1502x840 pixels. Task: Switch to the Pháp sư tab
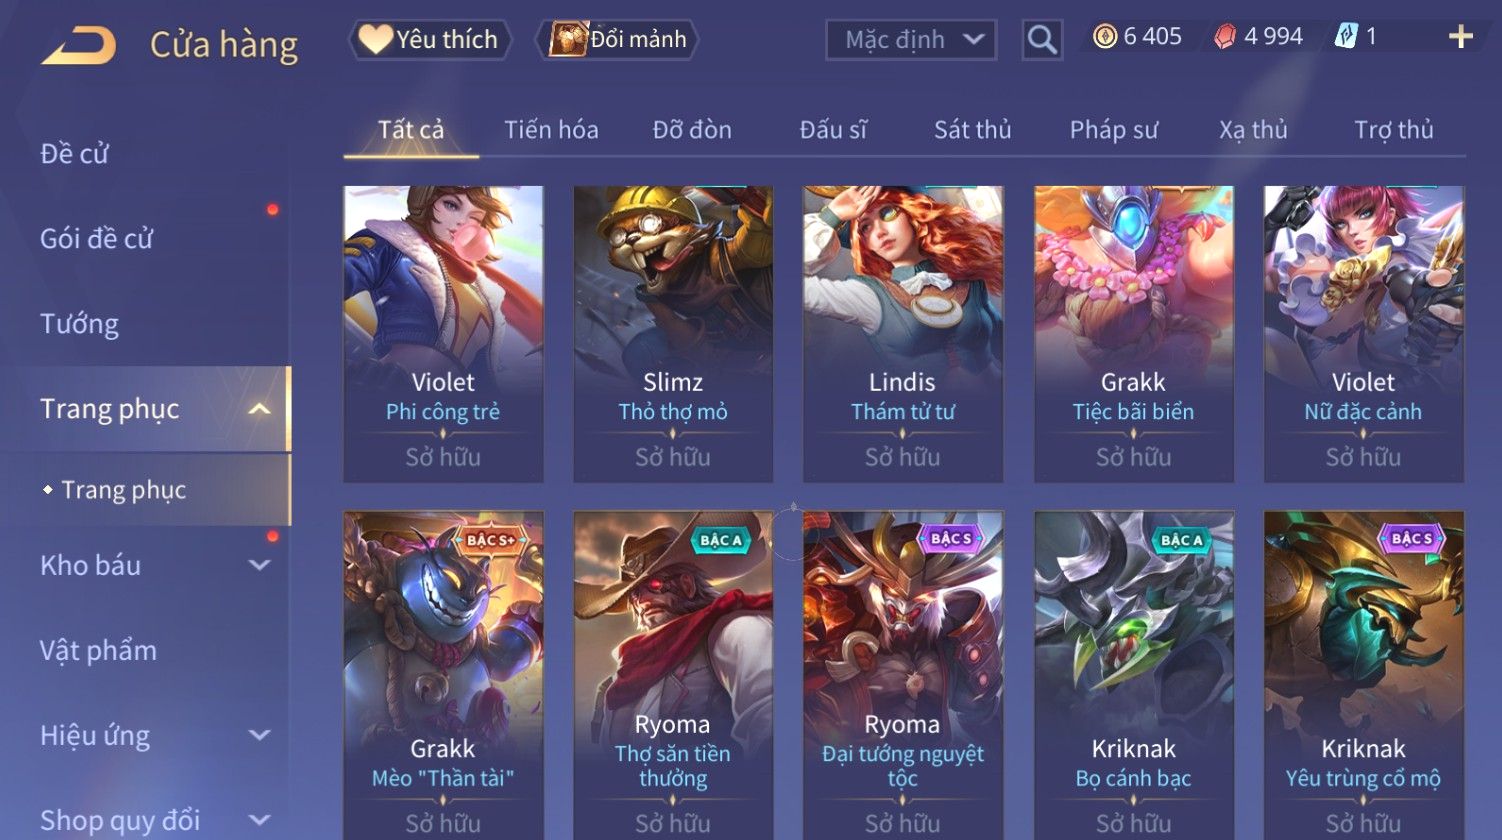pyautogui.click(x=1114, y=130)
